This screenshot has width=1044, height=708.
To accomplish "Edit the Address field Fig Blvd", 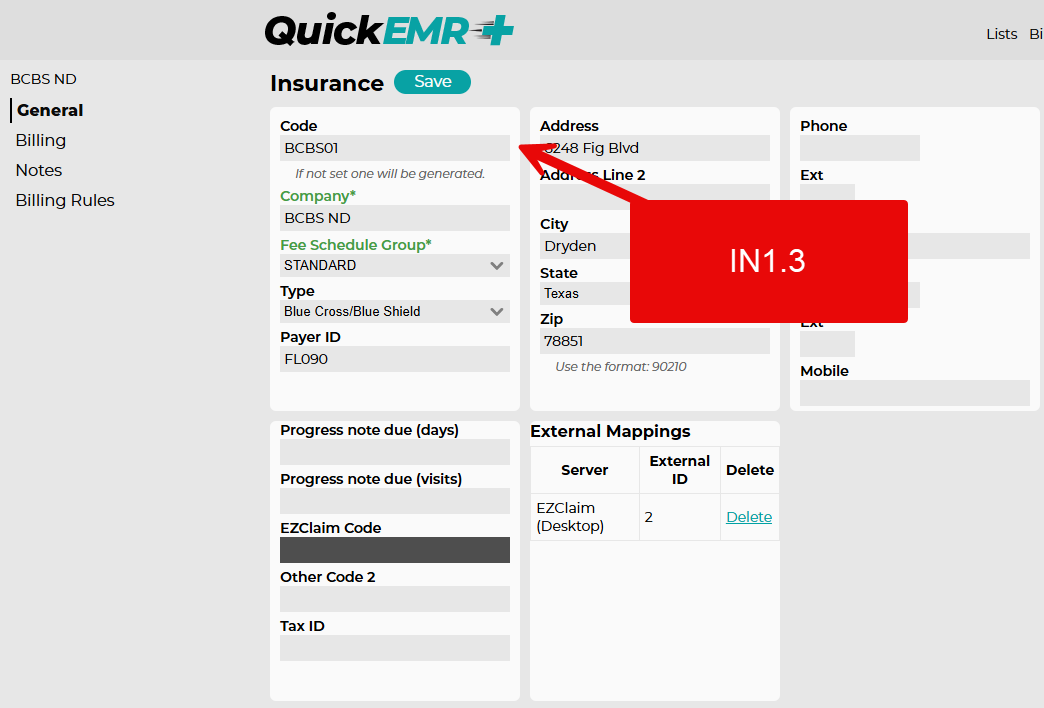I will (x=654, y=148).
